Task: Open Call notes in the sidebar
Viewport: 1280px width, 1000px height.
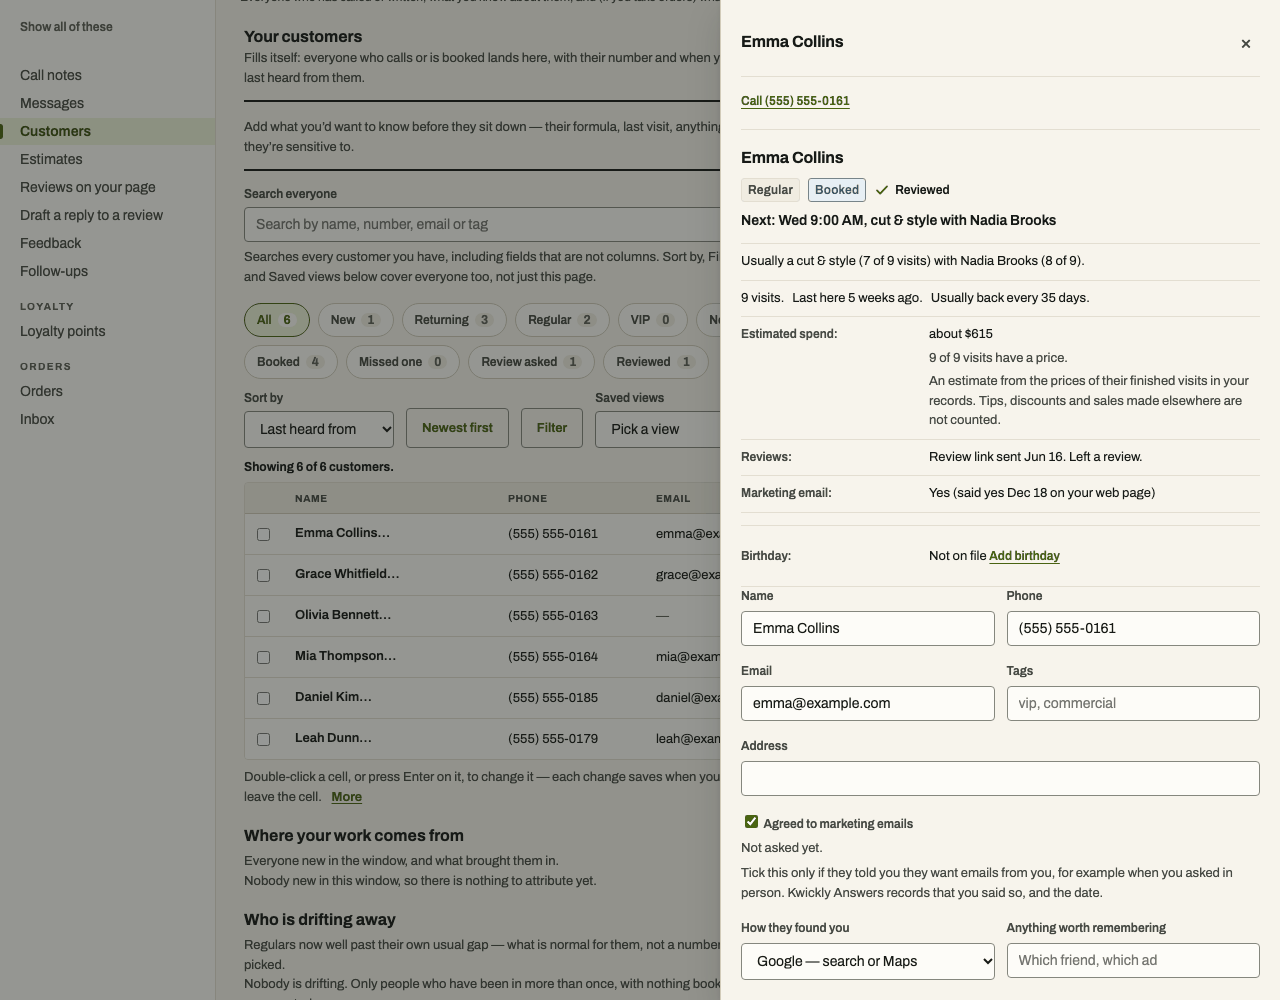Action: click(51, 75)
